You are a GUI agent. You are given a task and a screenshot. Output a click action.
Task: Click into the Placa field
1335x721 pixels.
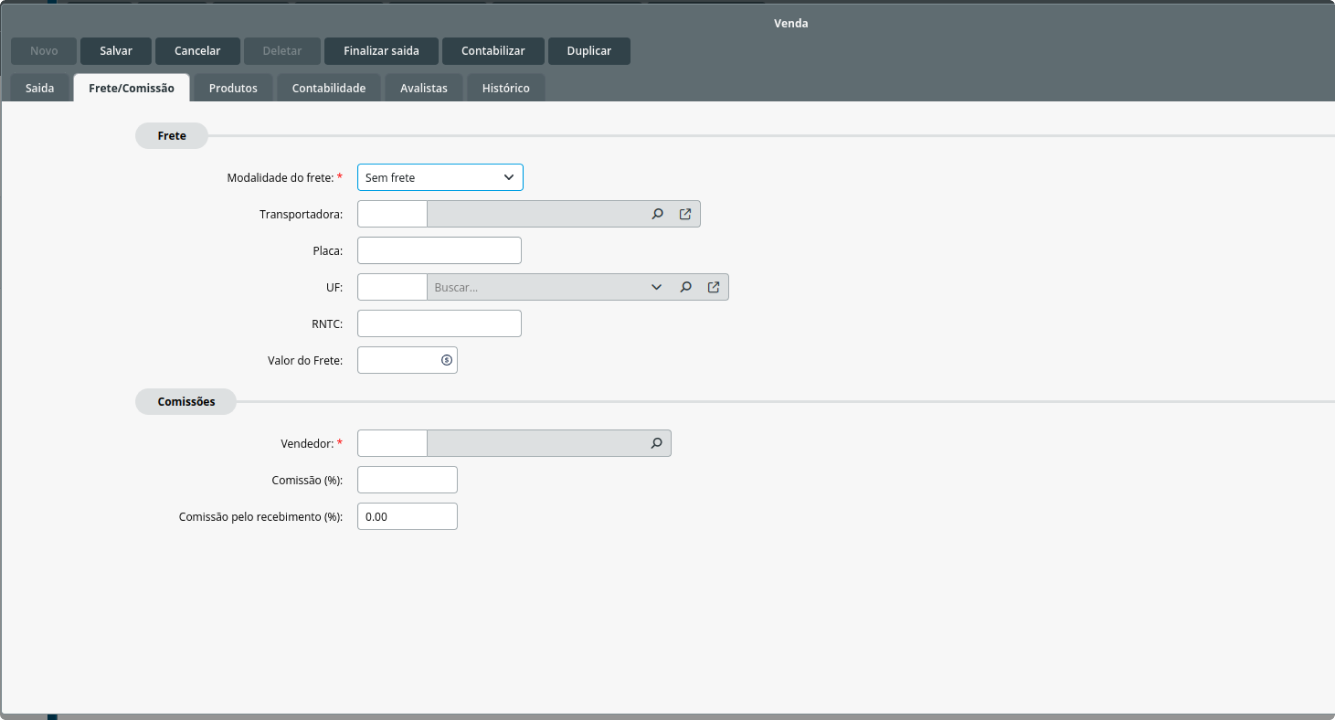click(439, 250)
